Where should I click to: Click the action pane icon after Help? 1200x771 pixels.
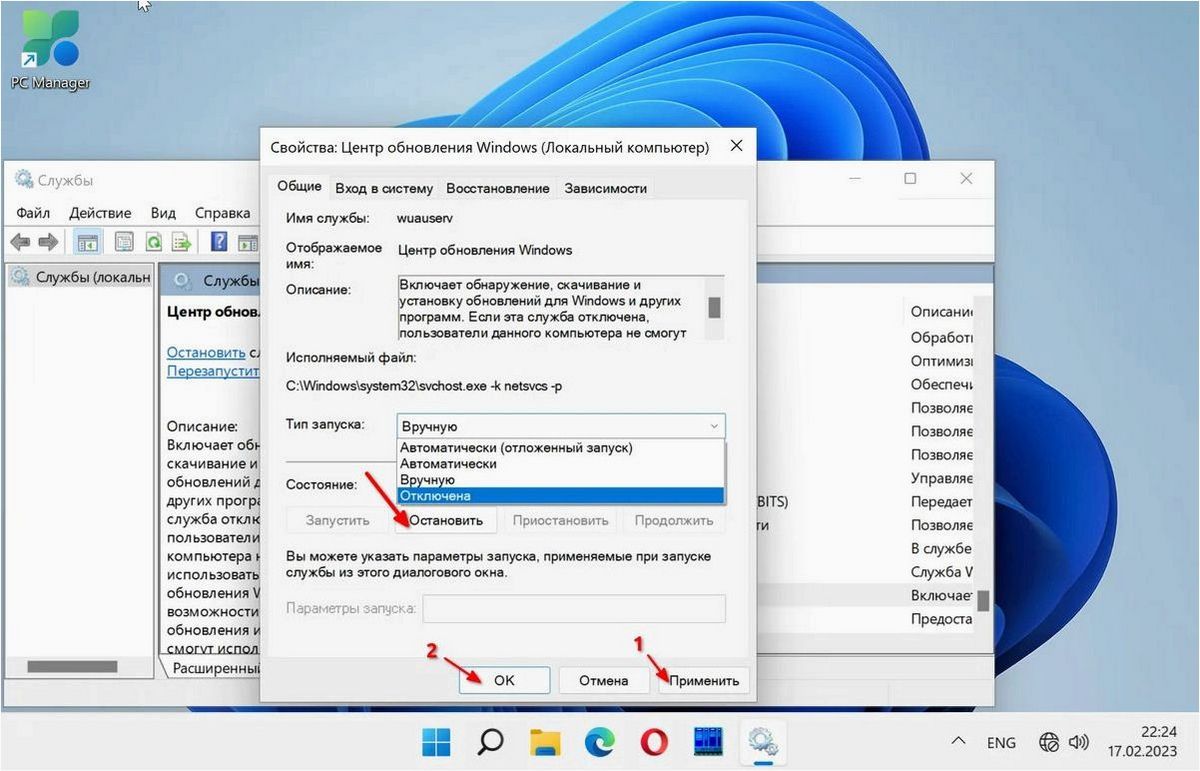pos(247,242)
